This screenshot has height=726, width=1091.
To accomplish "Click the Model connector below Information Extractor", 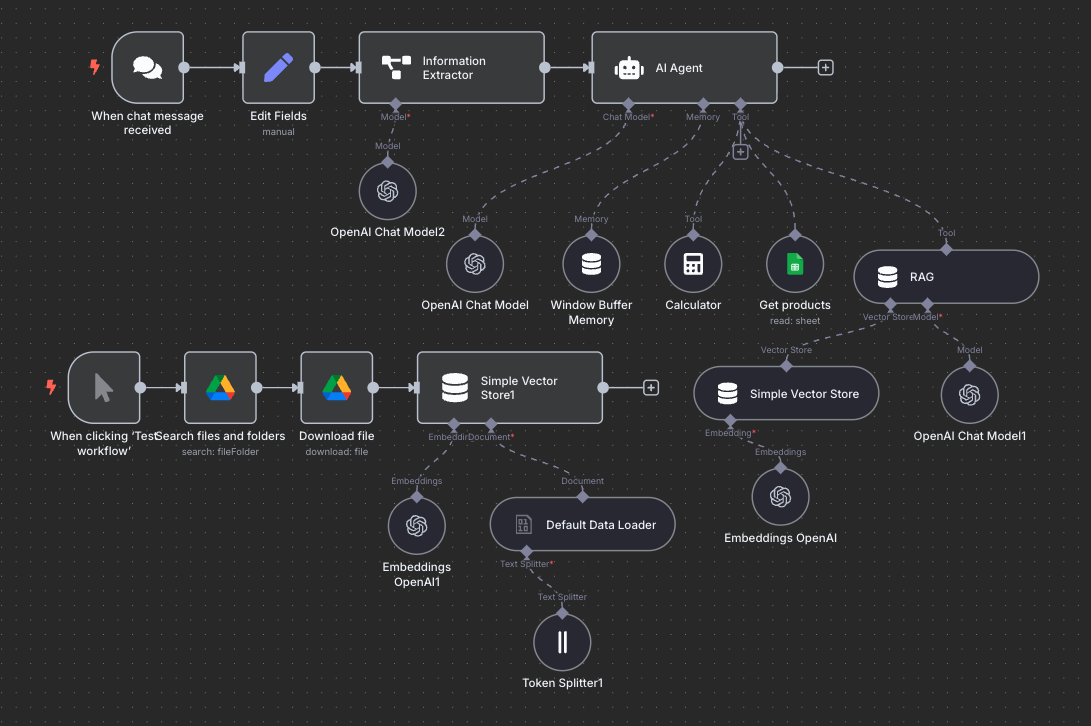I will pos(395,104).
